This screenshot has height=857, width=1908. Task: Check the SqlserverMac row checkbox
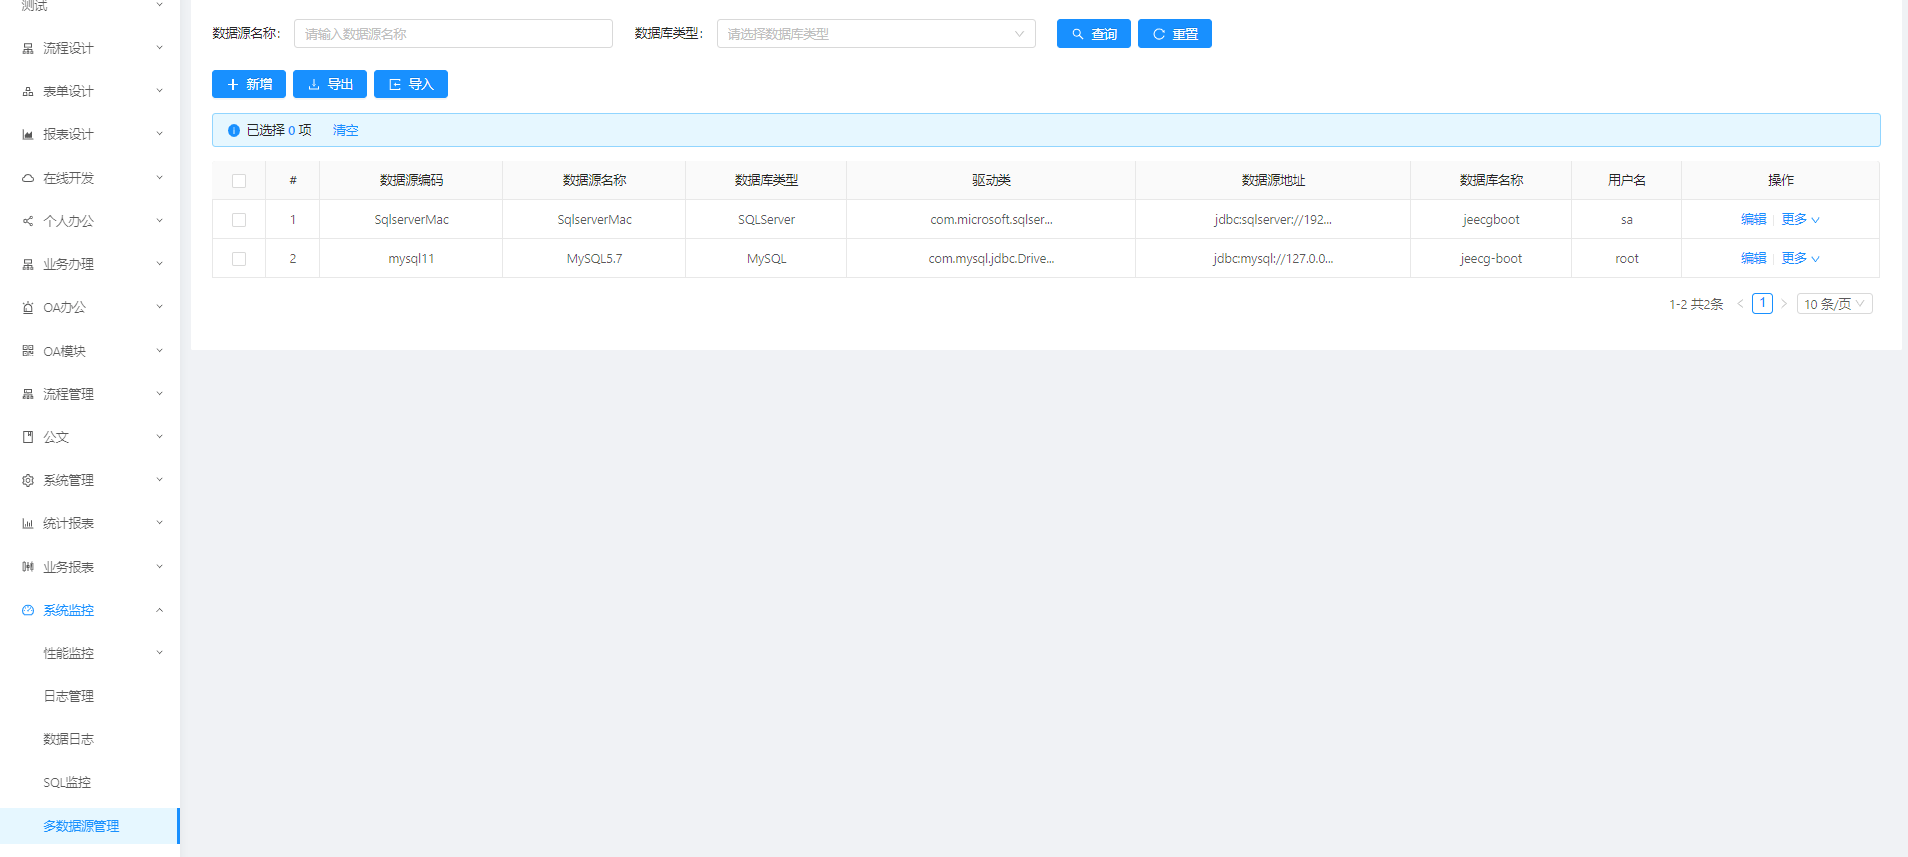[x=239, y=220]
